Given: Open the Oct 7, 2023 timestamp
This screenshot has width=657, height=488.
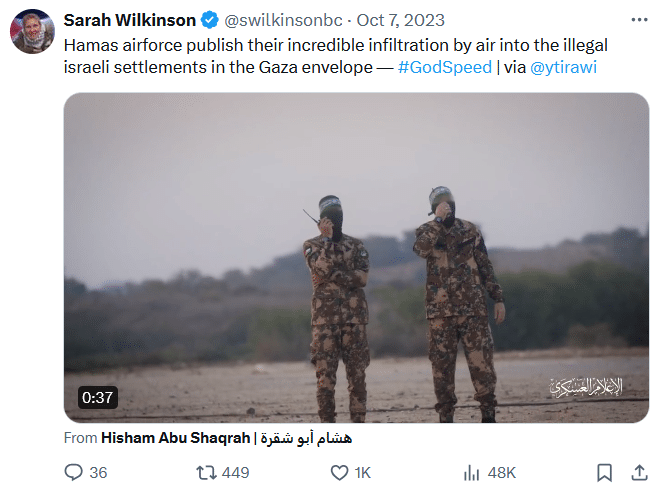Looking at the screenshot, I should 401,20.
